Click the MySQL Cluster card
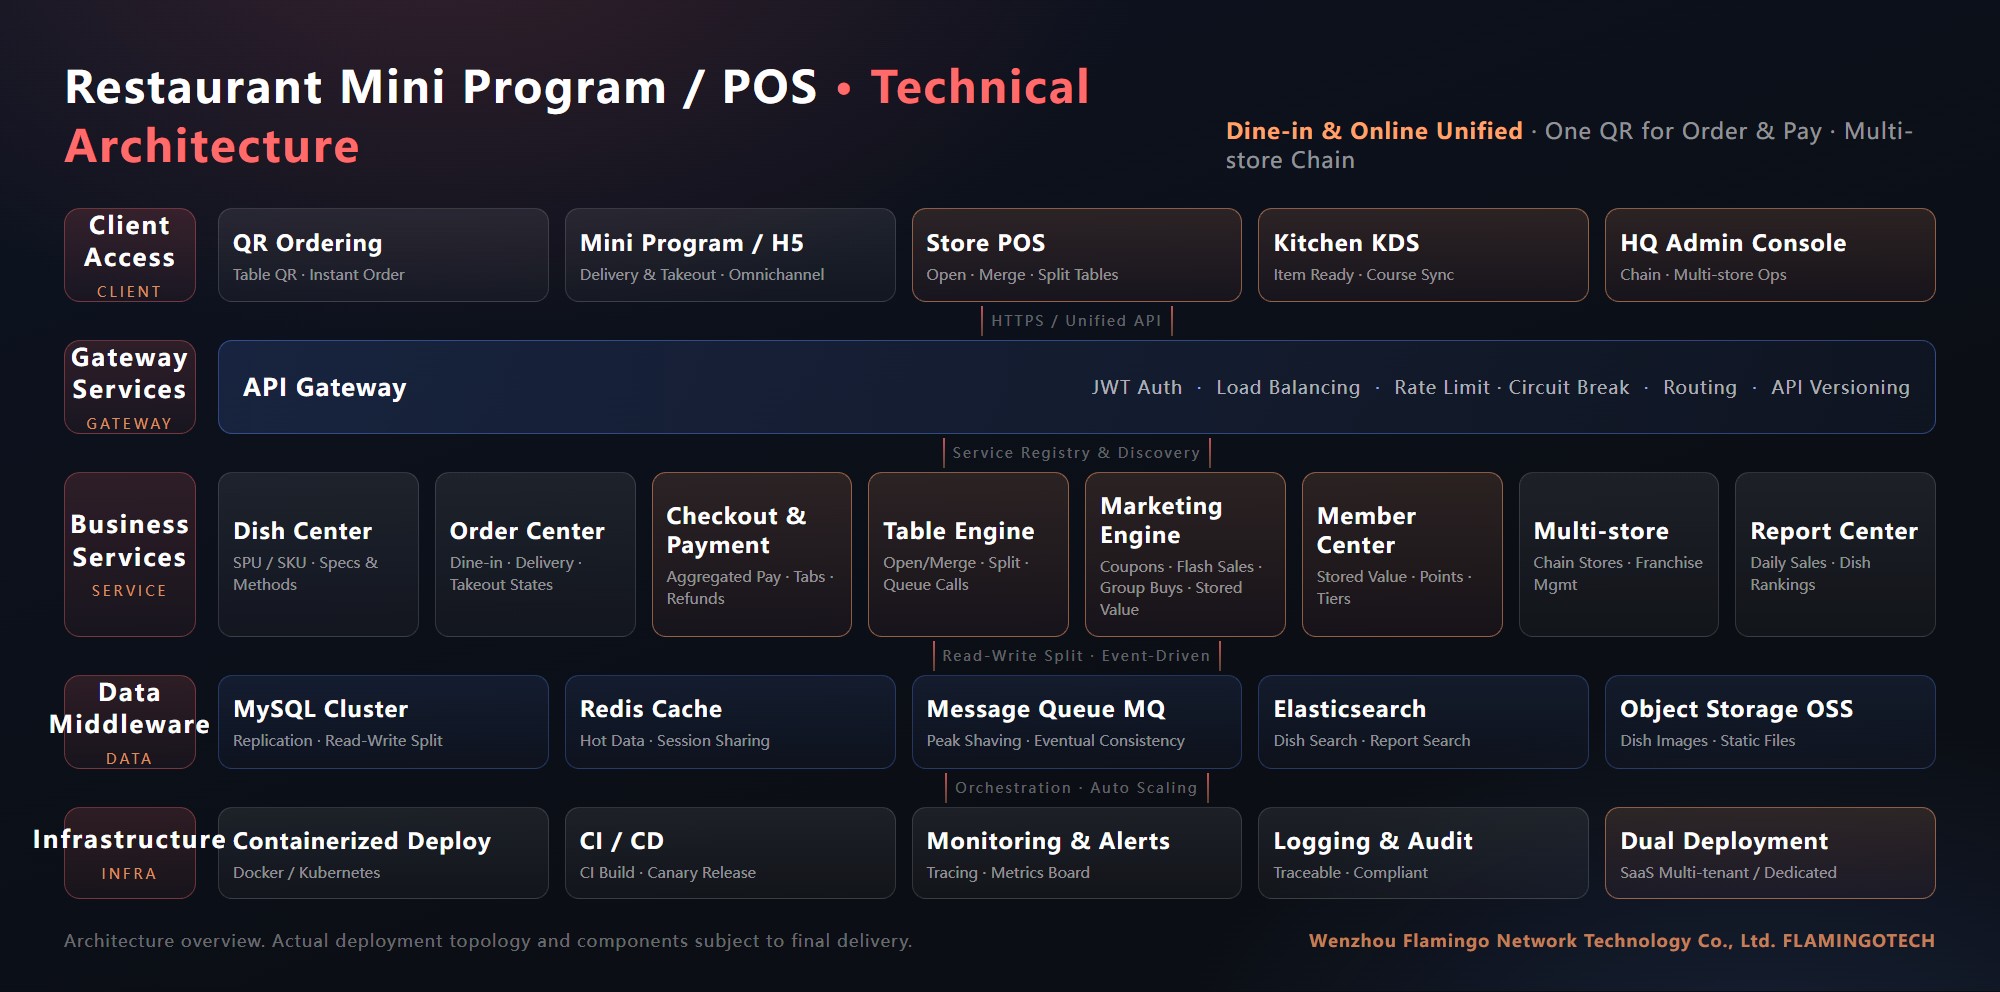The image size is (2000, 992). point(383,722)
